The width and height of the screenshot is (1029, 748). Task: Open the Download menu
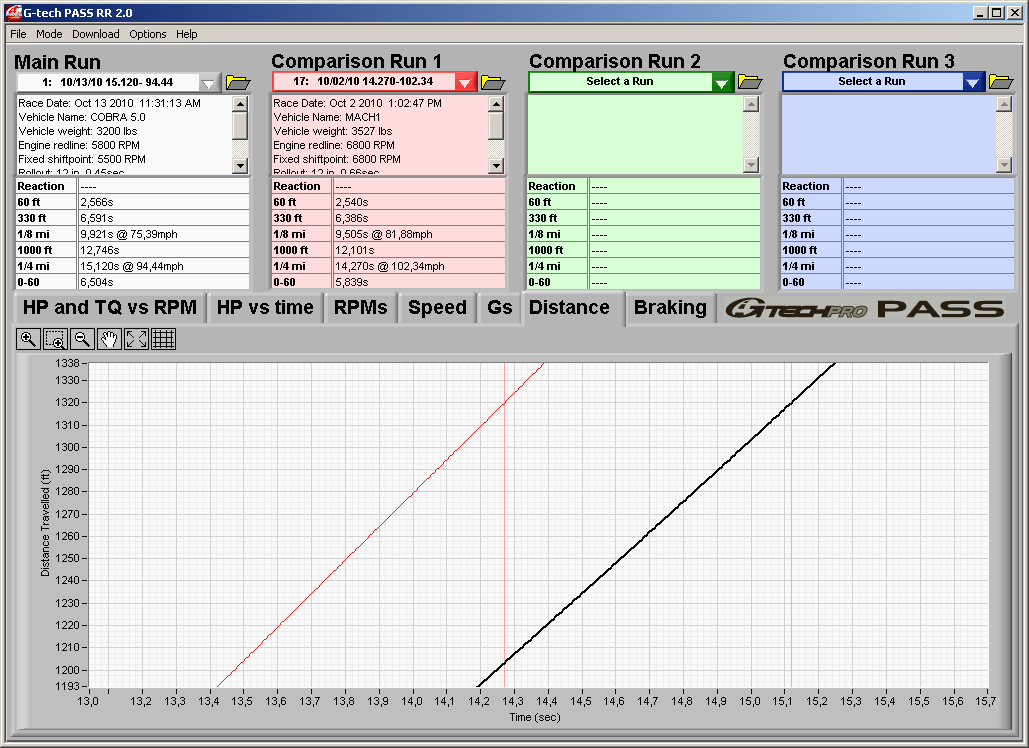click(x=96, y=34)
